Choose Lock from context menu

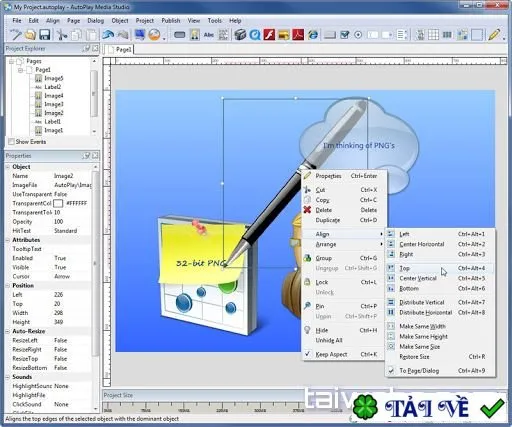click(x=344, y=282)
